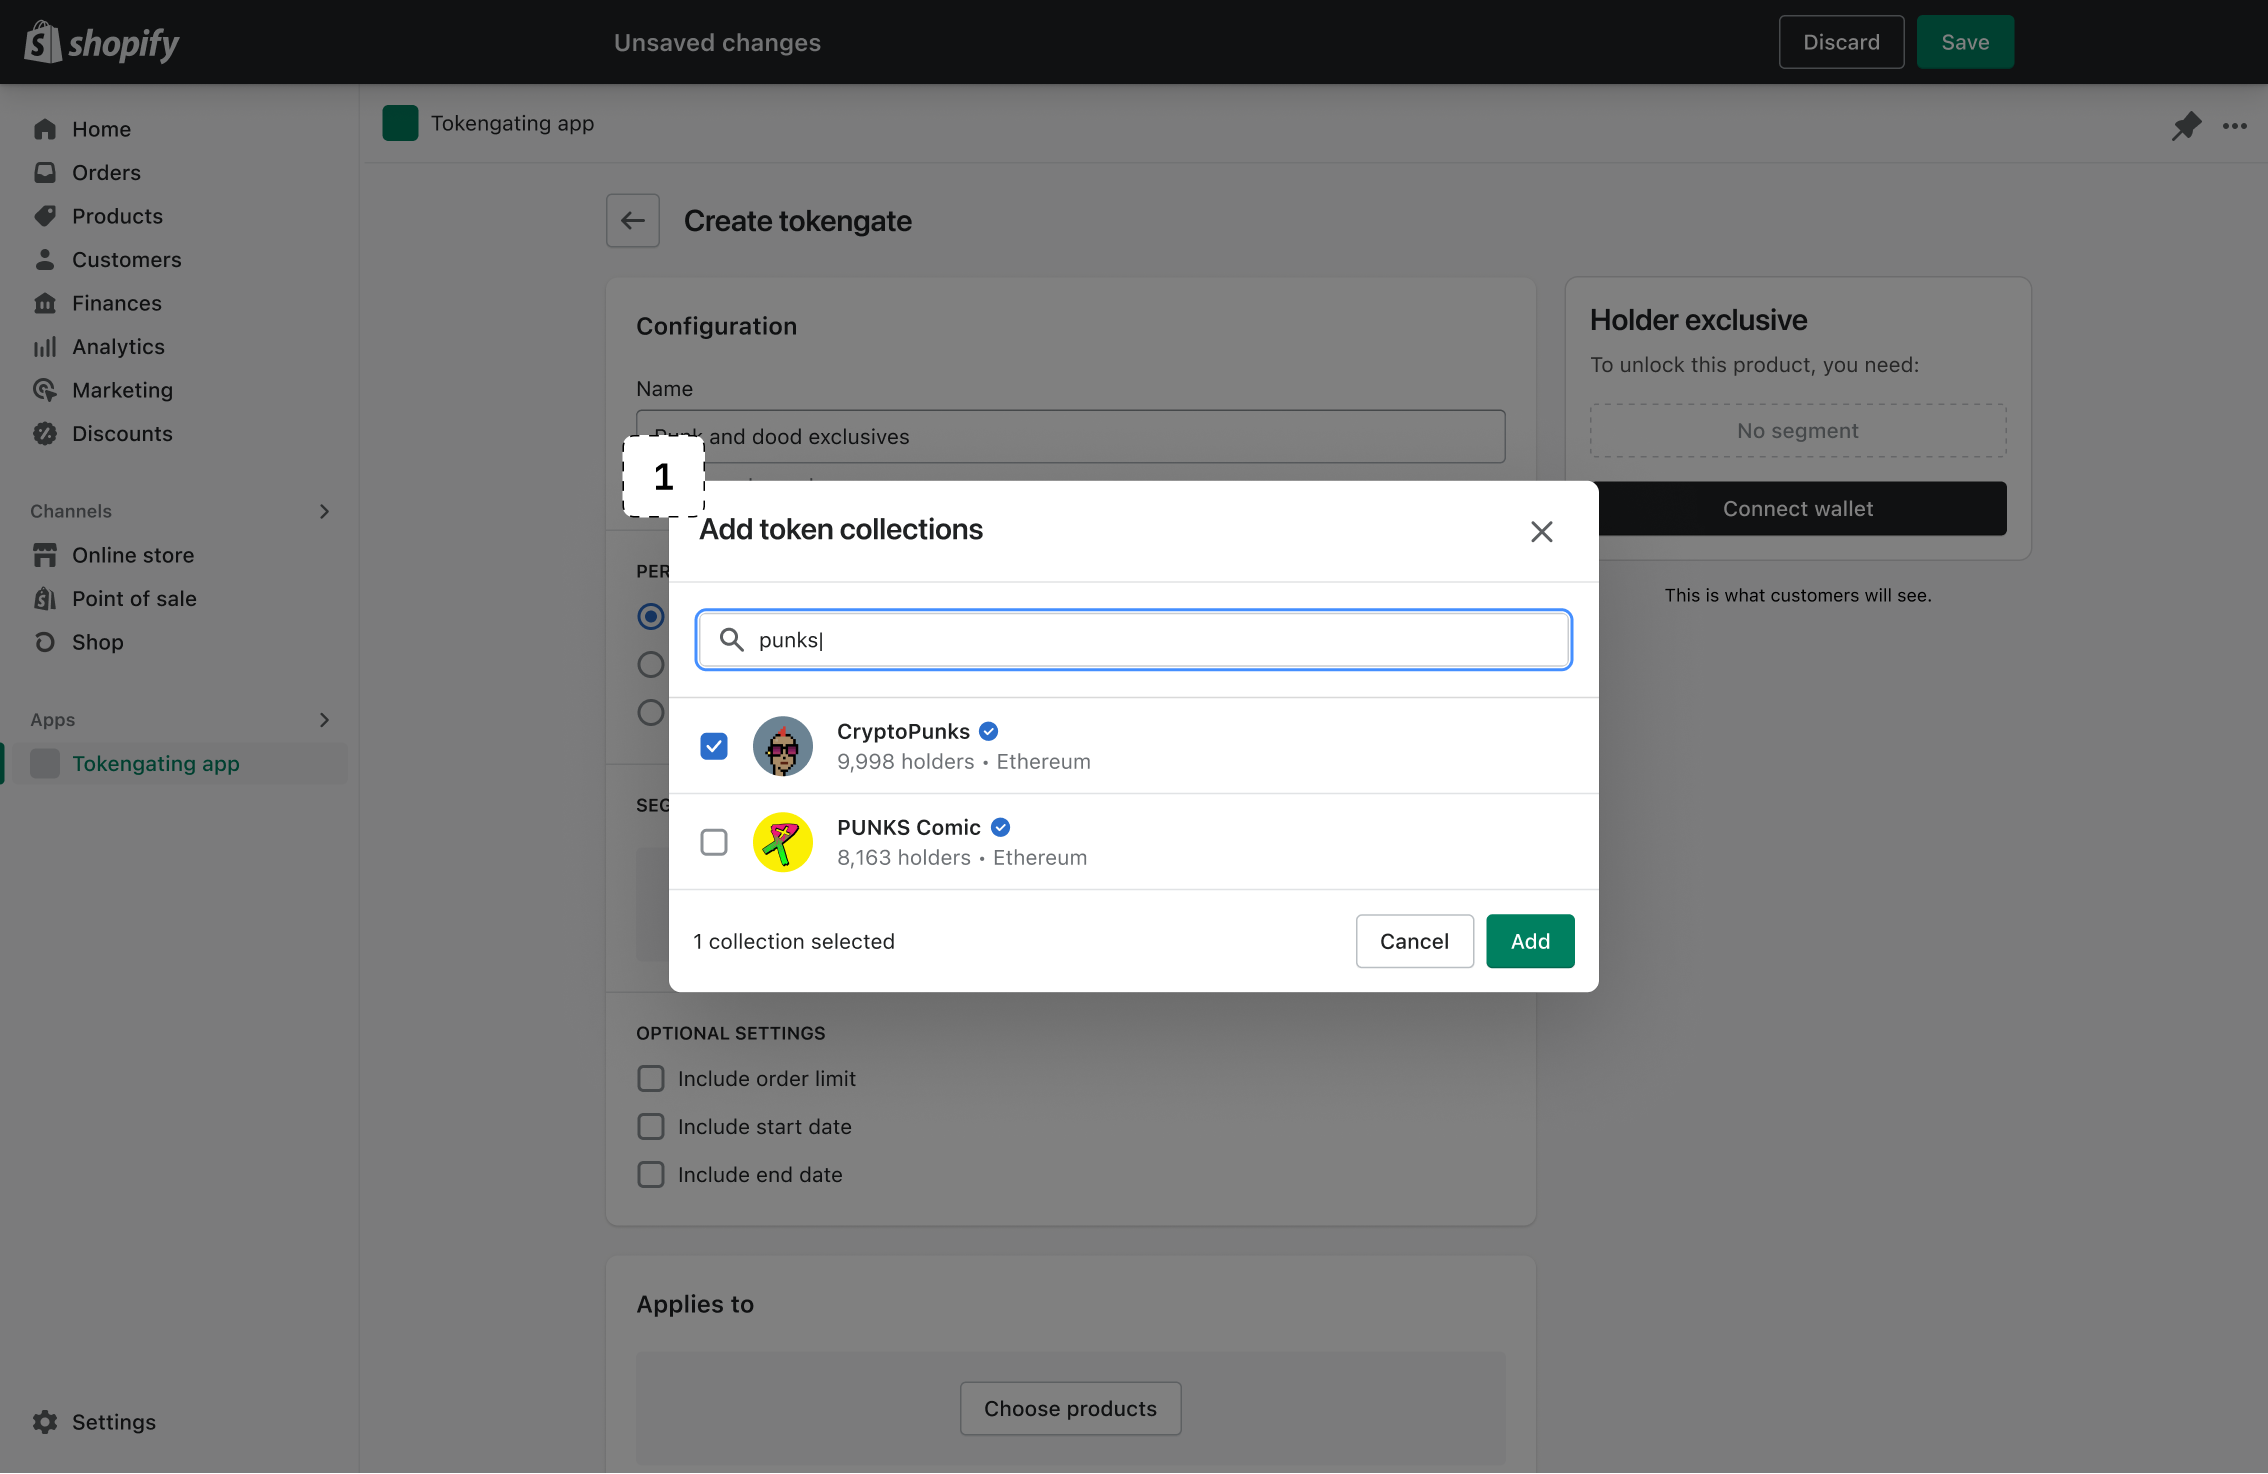2268x1474 pixels.
Task: Click the CryptoPunks avatar thumbnail
Action: (x=782, y=746)
